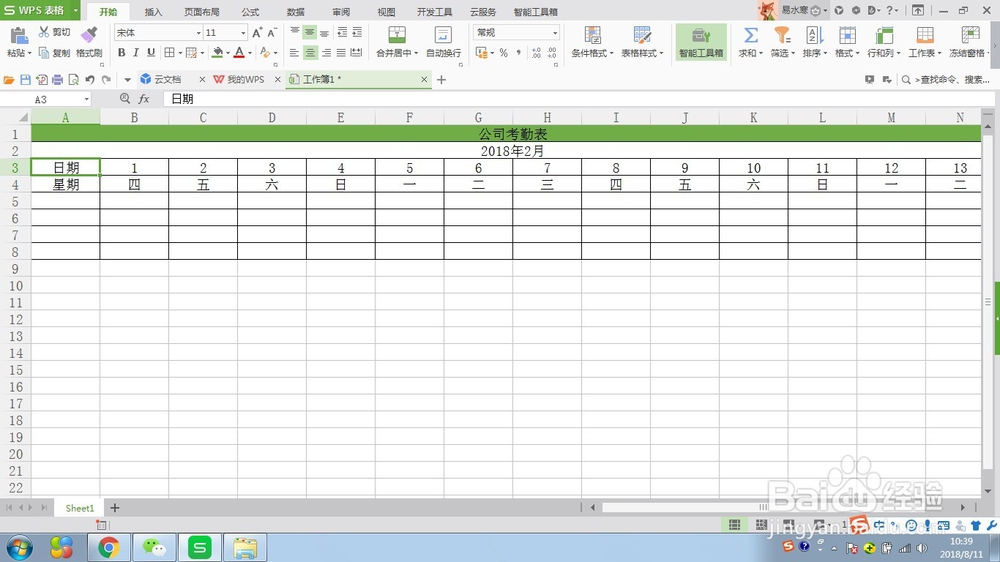Screen dimensions: 1000x562
Task: Toggle left text alignment
Action: tap(294, 53)
